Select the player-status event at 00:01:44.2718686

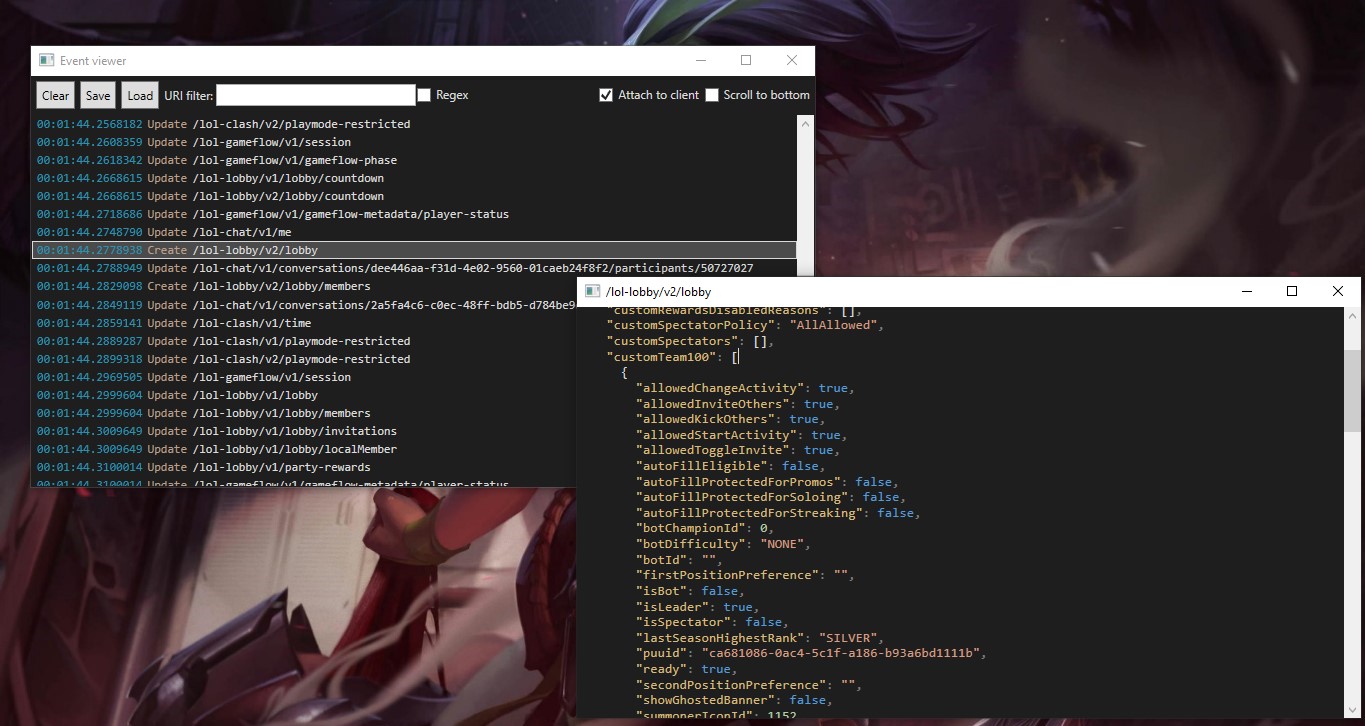pos(415,214)
